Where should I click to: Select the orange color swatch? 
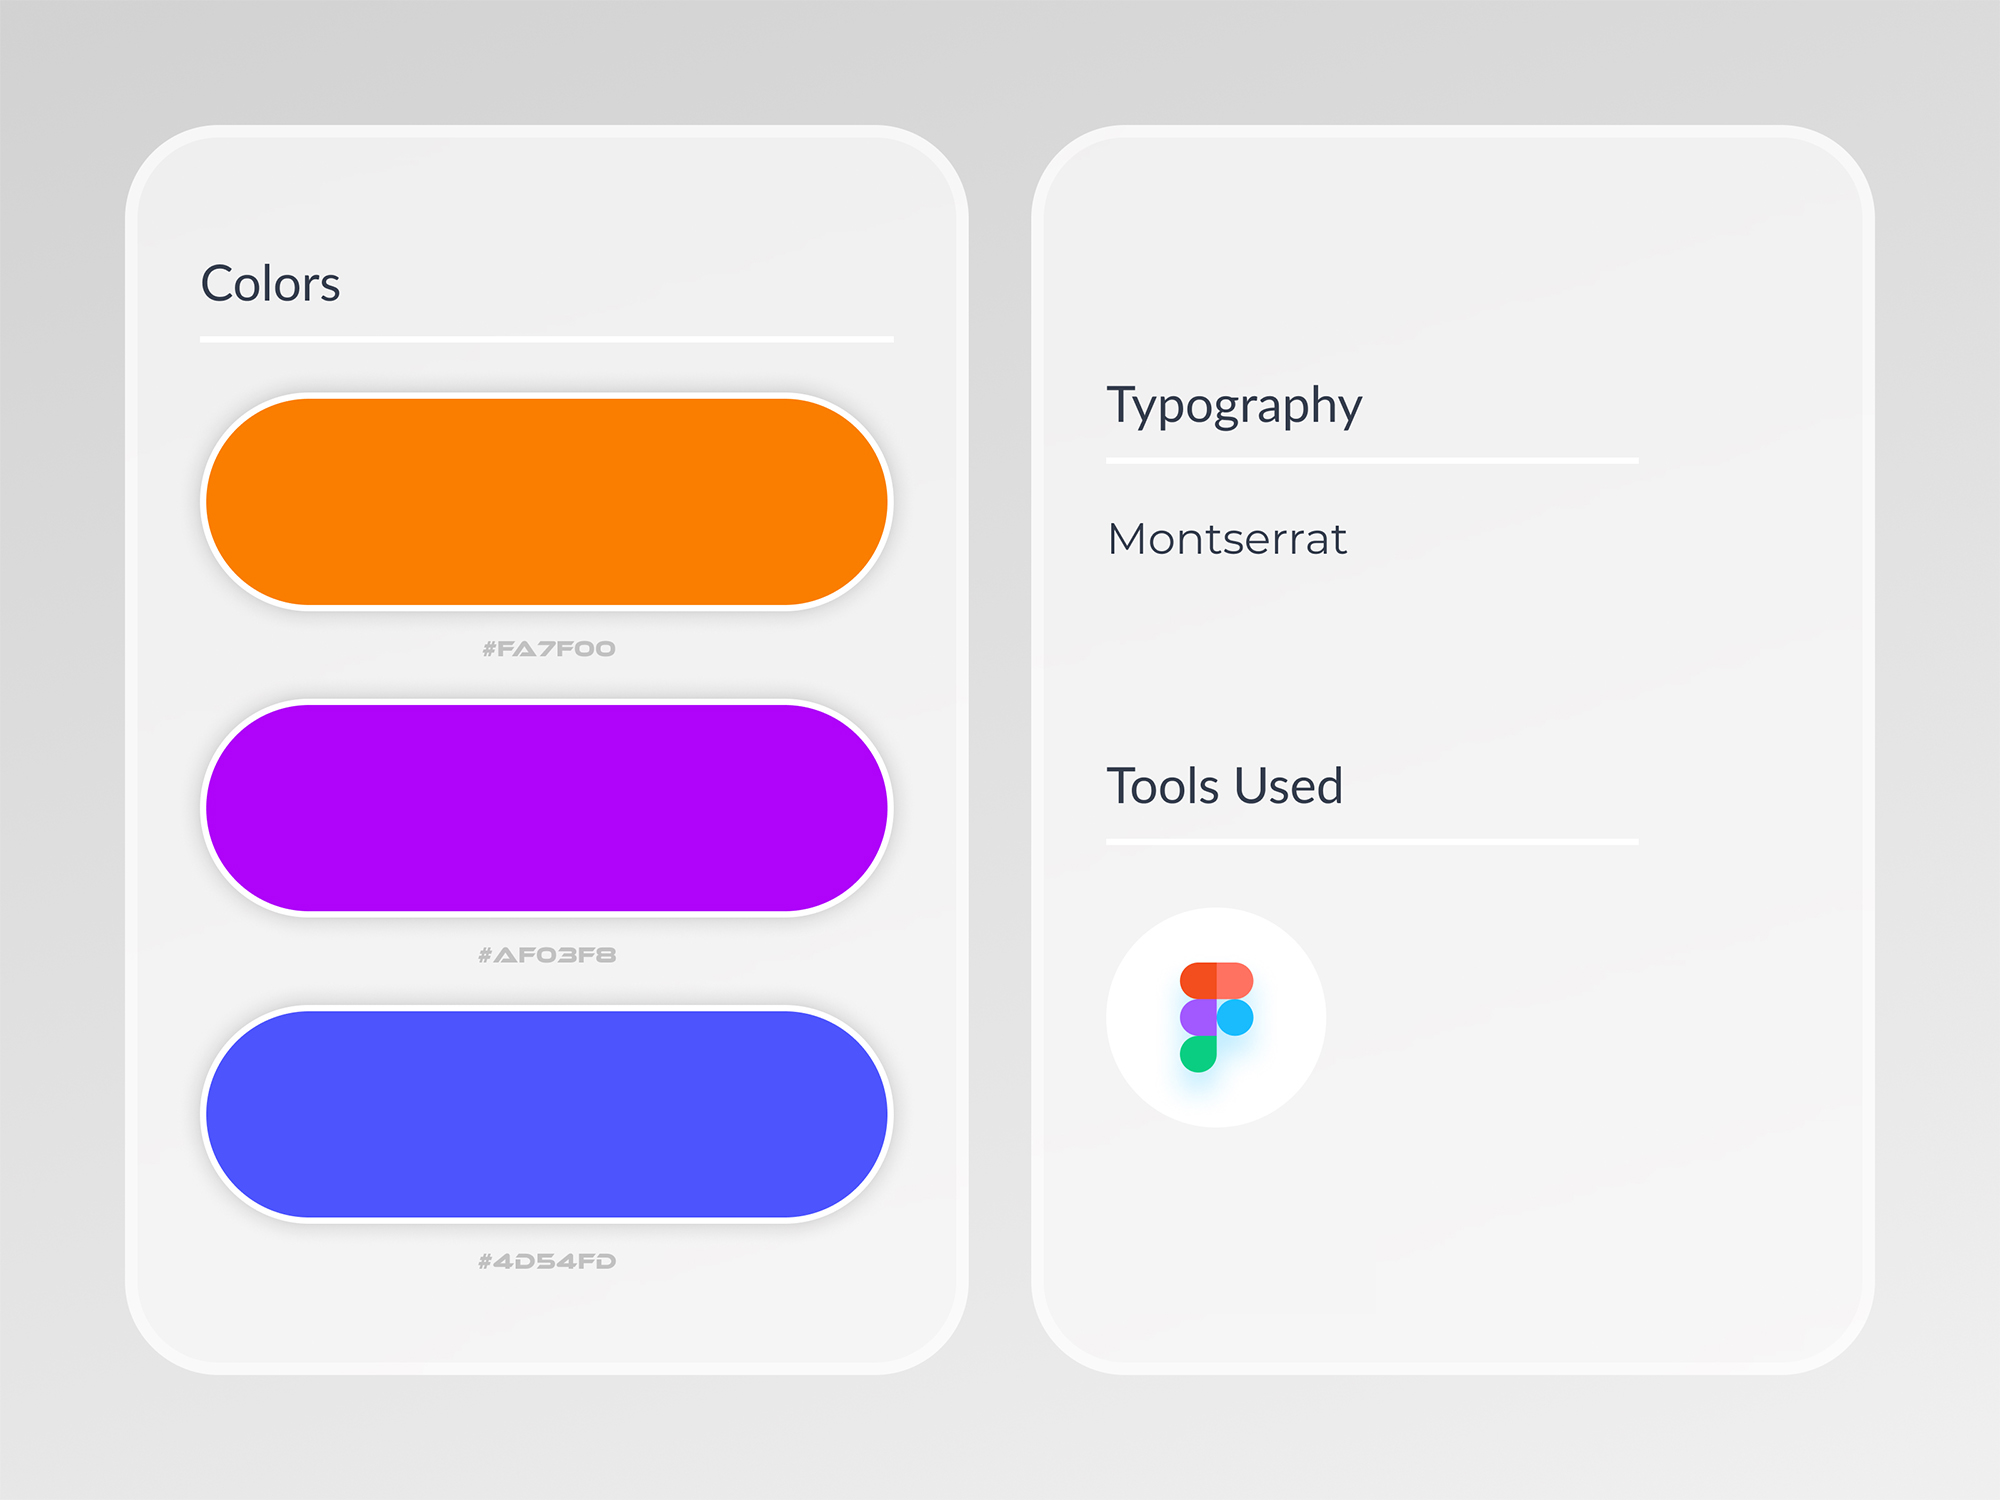[547, 502]
